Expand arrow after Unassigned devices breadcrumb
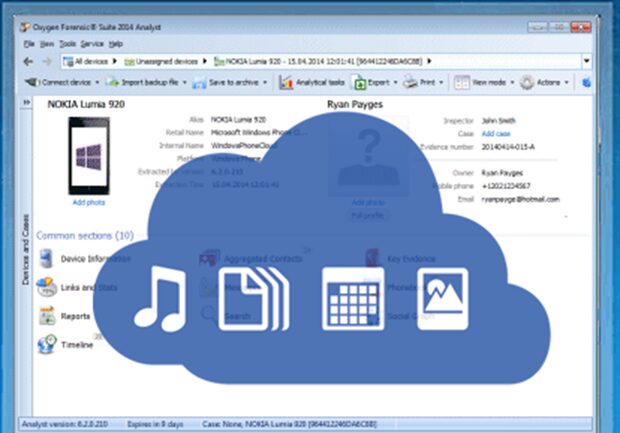Viewport: 620px width, 433px height. pos(204,61)
